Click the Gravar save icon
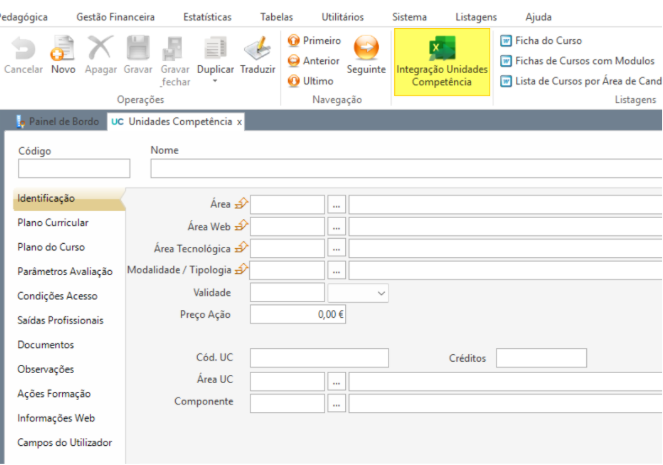Image resolution: width=663 pixels, height=465 pixels. pyautogui.click(x=138, y=48)
